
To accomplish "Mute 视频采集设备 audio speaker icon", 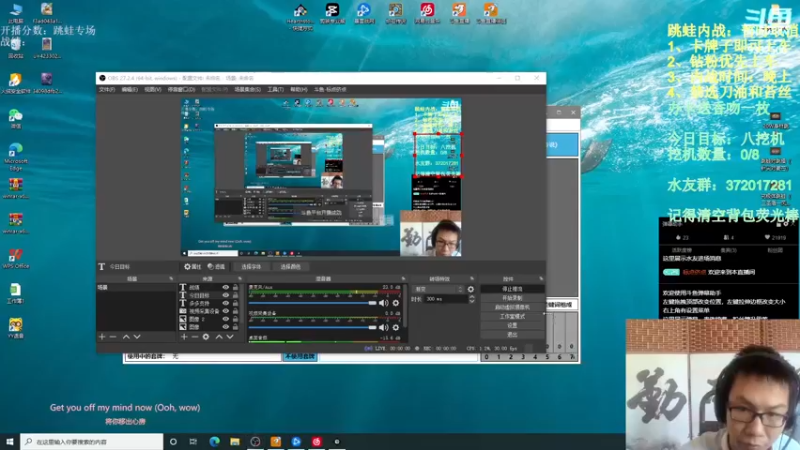I will [384, 328].
